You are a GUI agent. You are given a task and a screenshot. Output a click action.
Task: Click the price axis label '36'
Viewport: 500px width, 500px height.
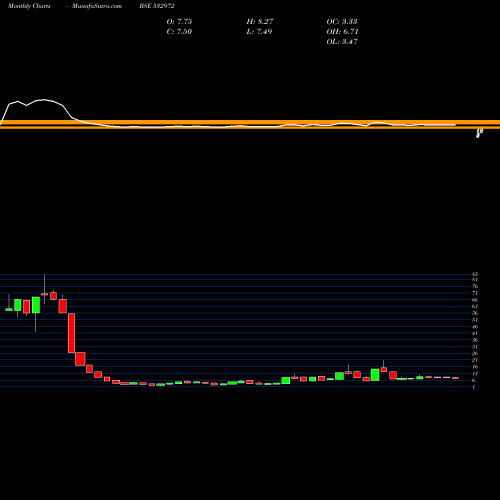(x=475, y=340)
